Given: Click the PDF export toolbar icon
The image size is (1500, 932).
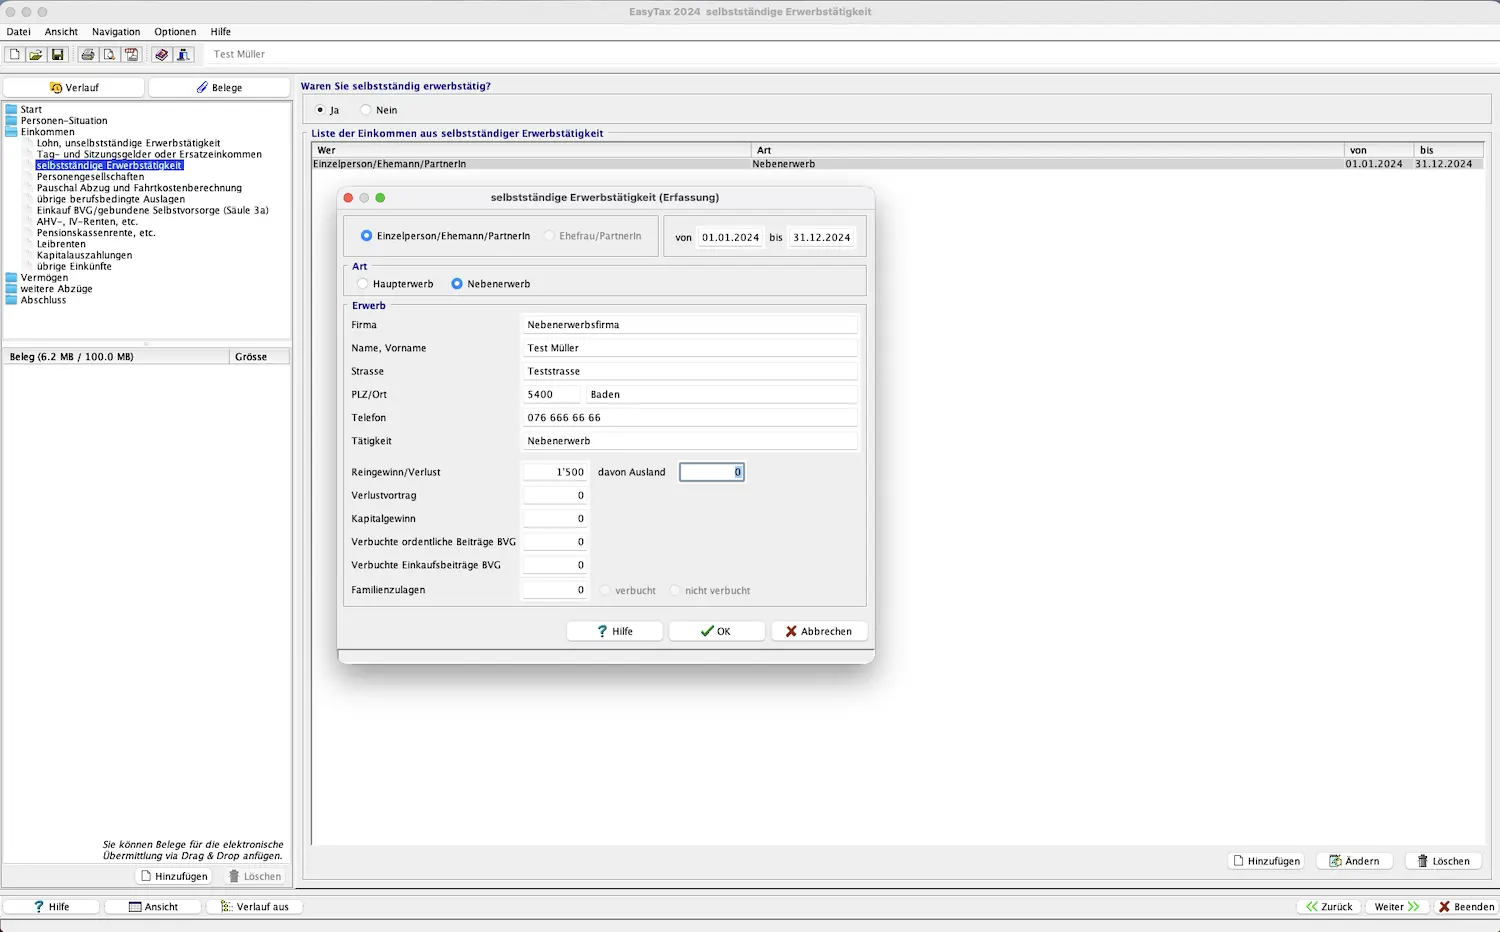Looking at the screenshot, I should coord(131,54).
